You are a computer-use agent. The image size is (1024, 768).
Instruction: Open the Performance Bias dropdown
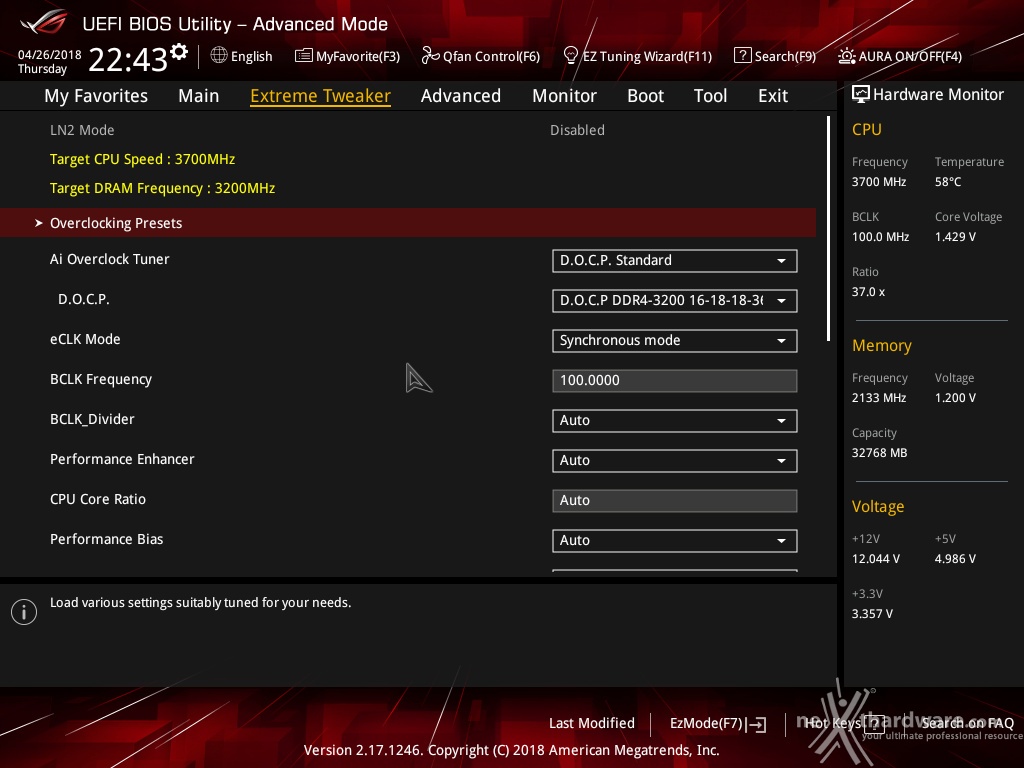pyautogui.click(x=675, y=540)
